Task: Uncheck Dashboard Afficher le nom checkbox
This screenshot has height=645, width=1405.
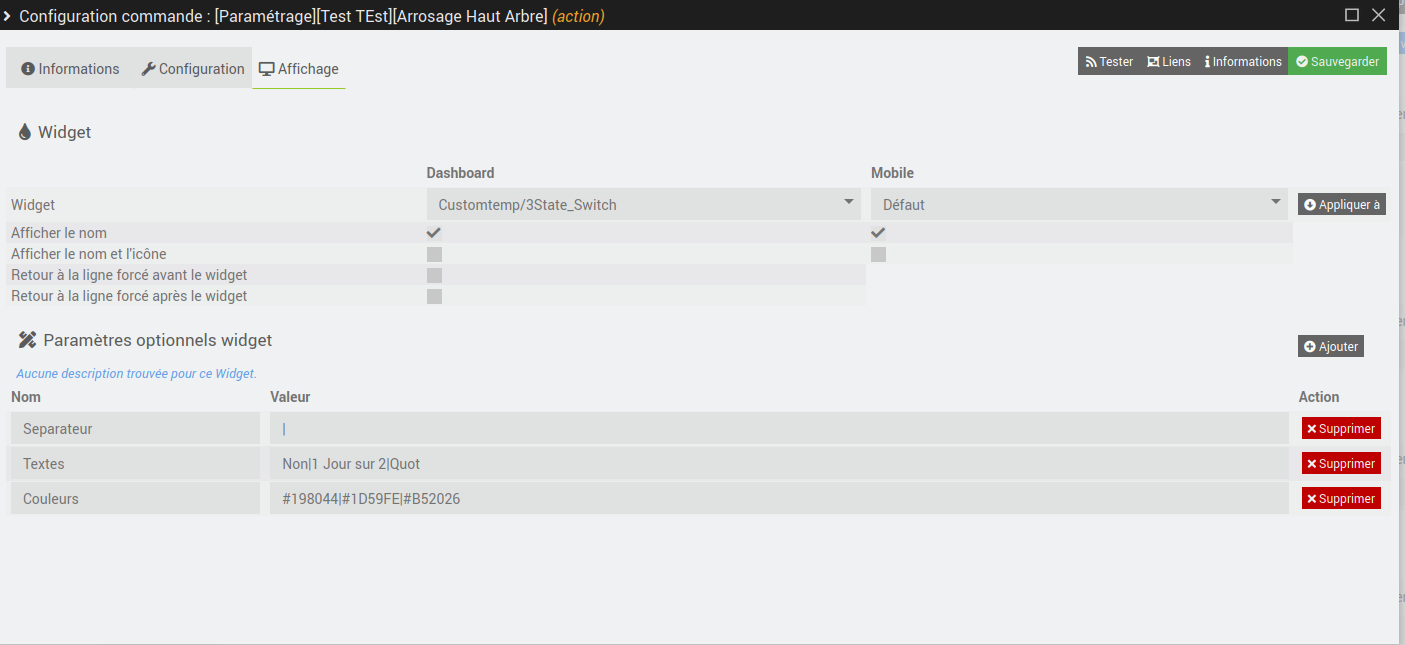Action: tap(434, 232)
